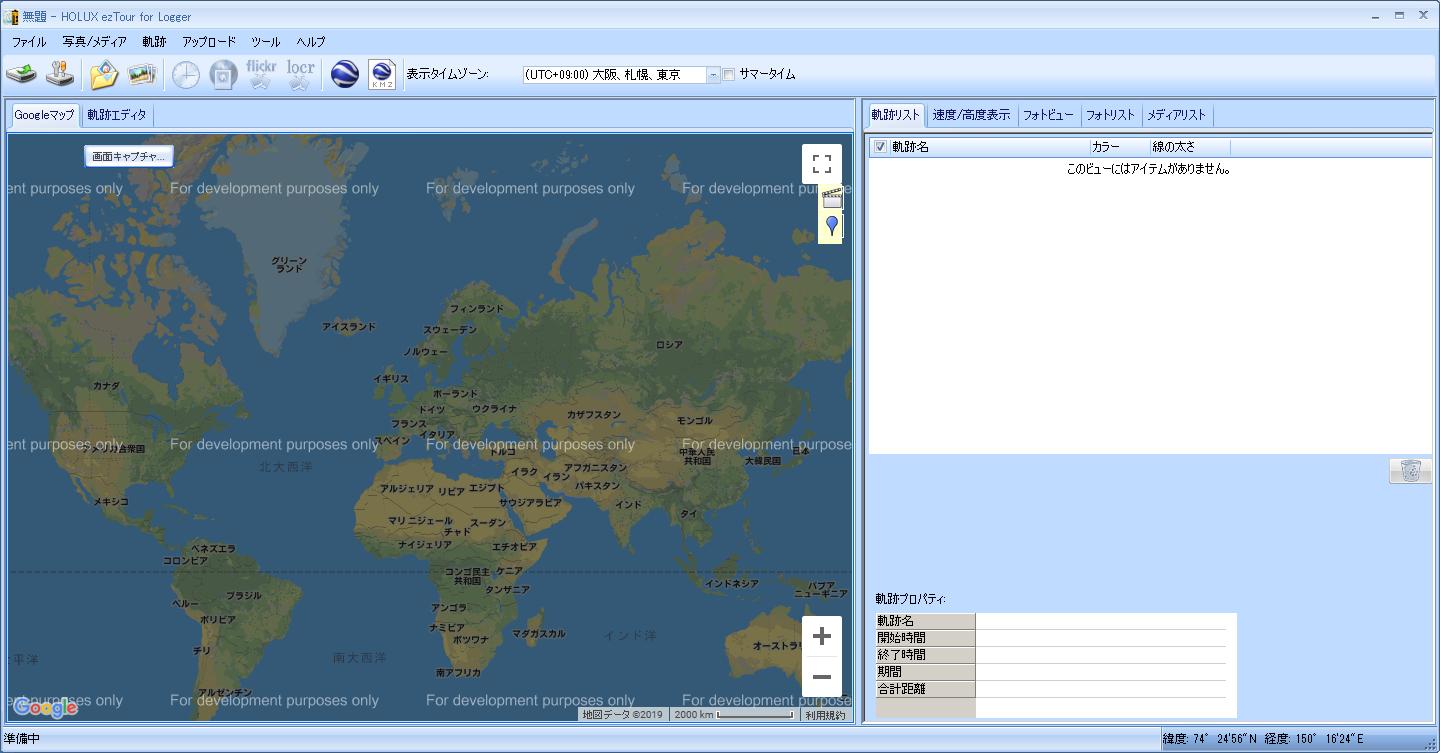The width and height of the screenshot is (1440, 753).
Task: Zoom out on the map with minus
Action: click(822, 677)
